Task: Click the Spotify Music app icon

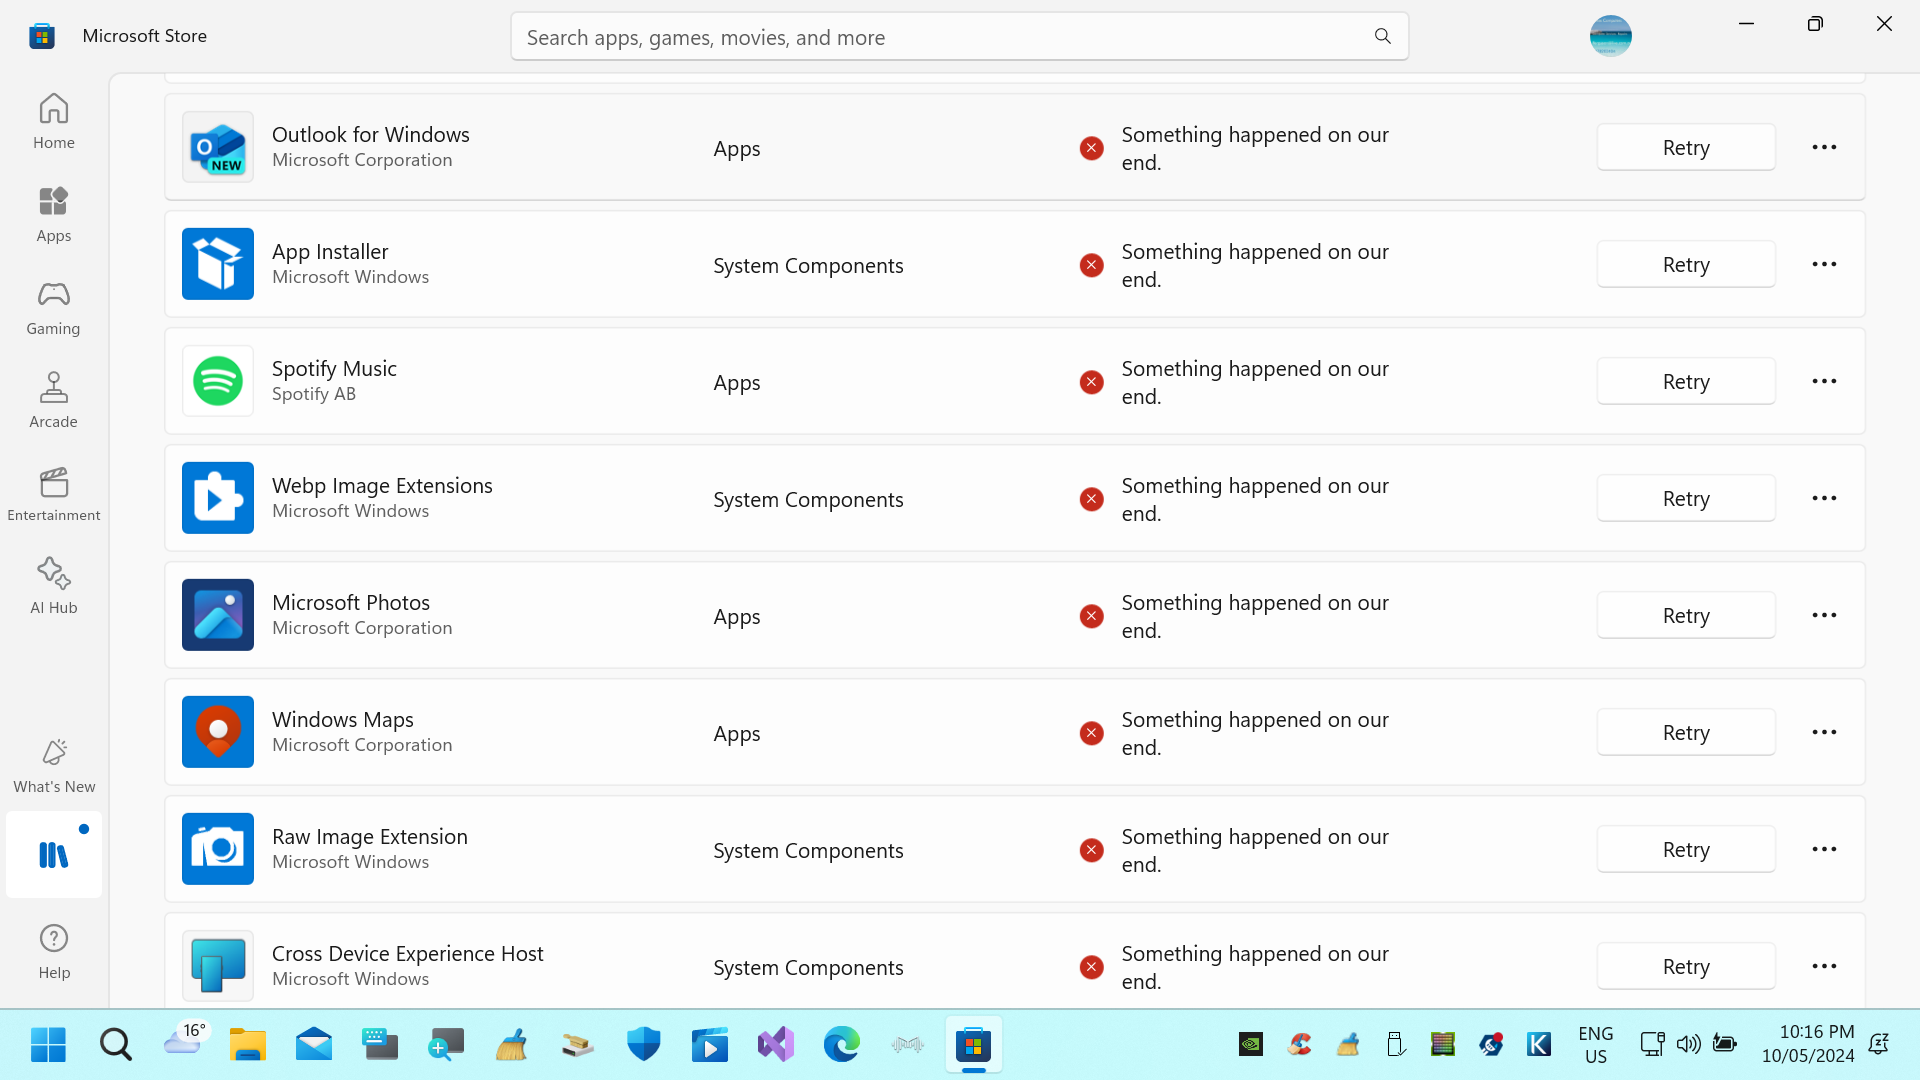Action: point(218,381)
